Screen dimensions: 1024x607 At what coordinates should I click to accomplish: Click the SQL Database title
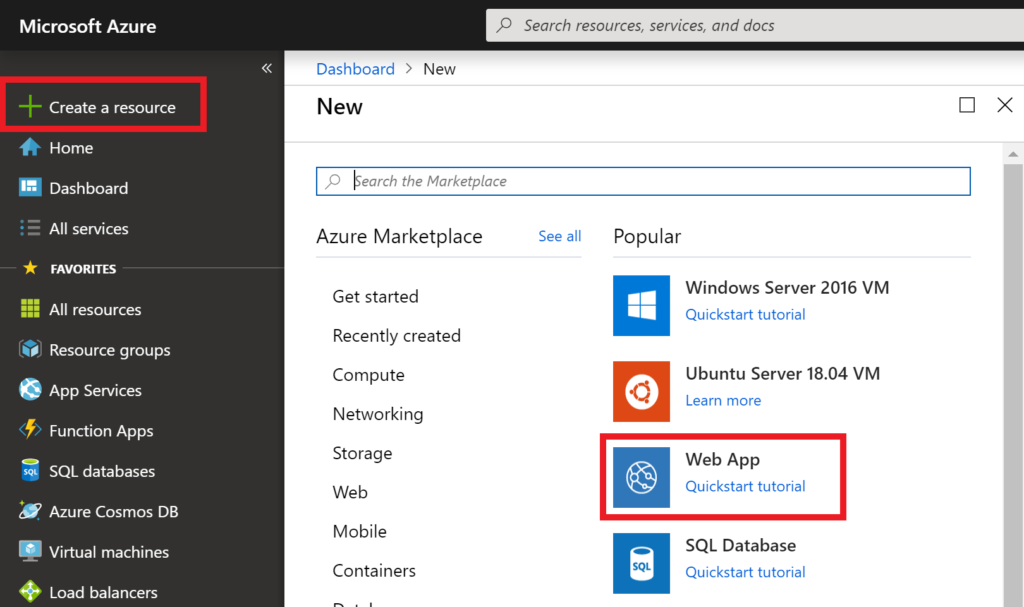tap(741, 545)
